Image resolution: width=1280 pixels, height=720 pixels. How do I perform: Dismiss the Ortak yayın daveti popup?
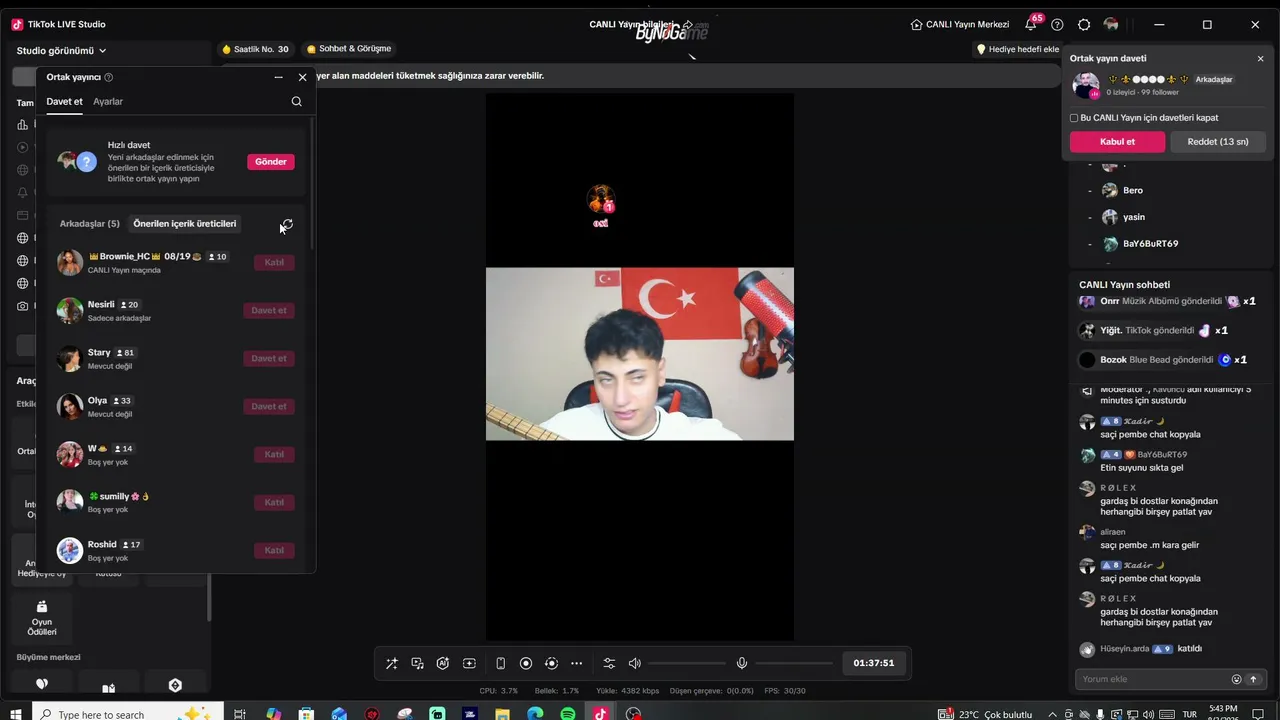1260,59
